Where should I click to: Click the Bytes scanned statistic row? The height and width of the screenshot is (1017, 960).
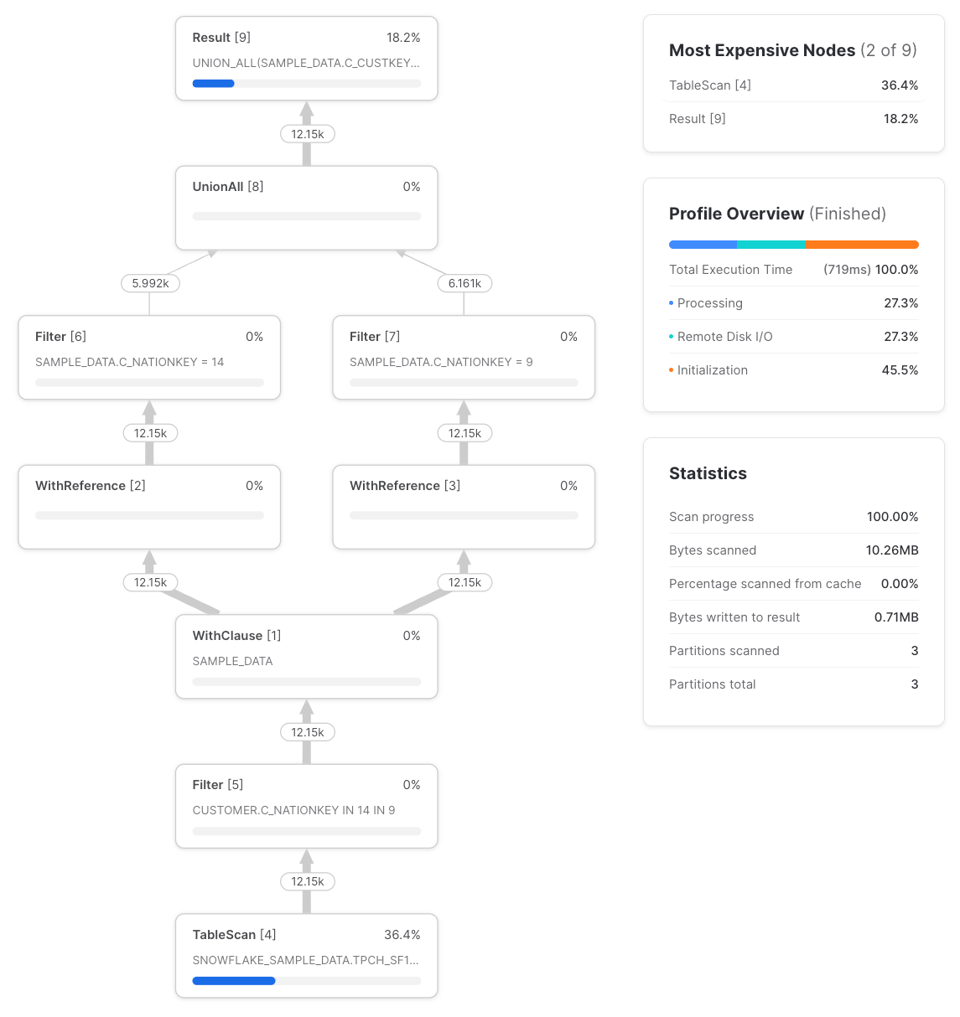click(793, 550)
